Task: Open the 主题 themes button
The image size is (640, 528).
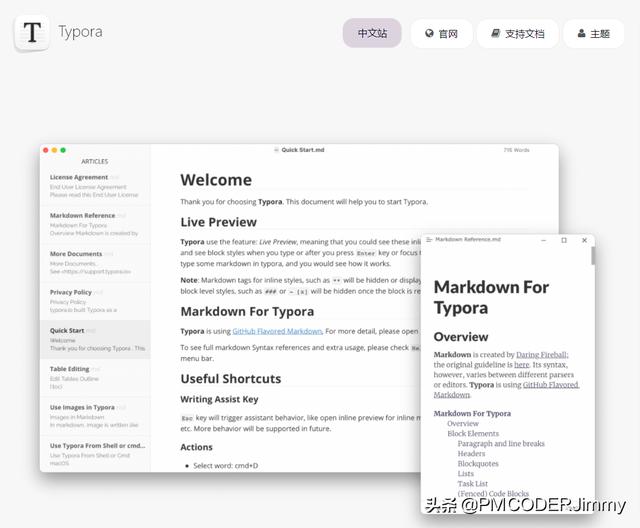Action: pos(594,33)
